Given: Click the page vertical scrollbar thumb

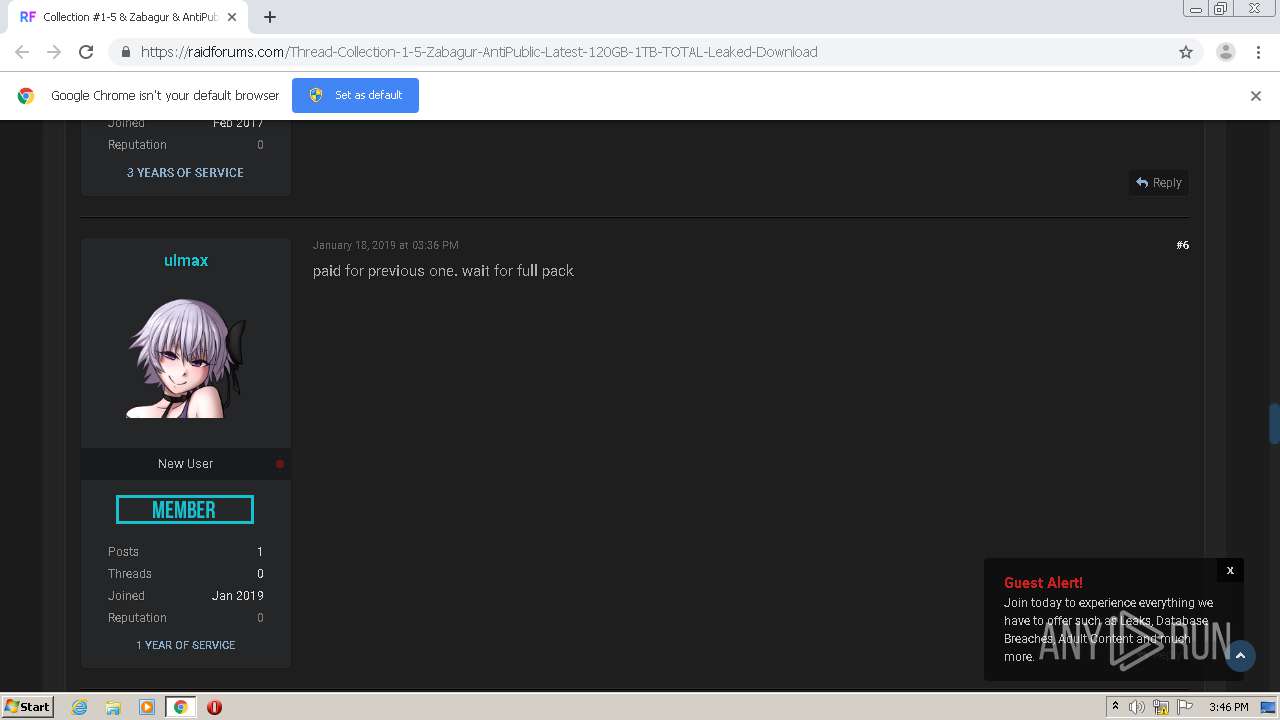Looking at the screenshot, I should point(1274,423).
